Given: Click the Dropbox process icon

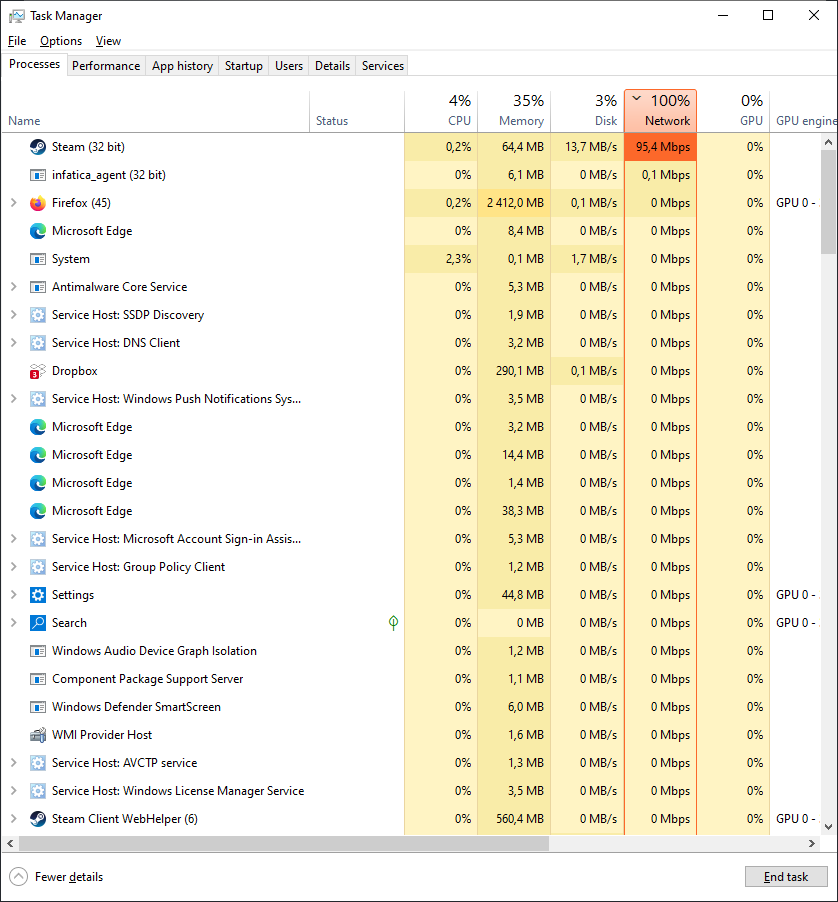Looking at the screenshot, I should pos(38,371).
